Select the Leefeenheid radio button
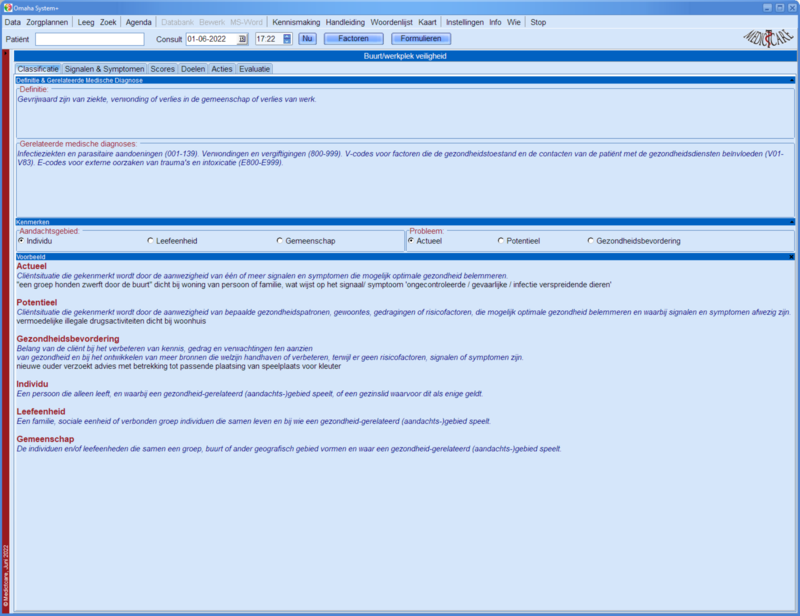The image size is (800, 616). (150, 241)
